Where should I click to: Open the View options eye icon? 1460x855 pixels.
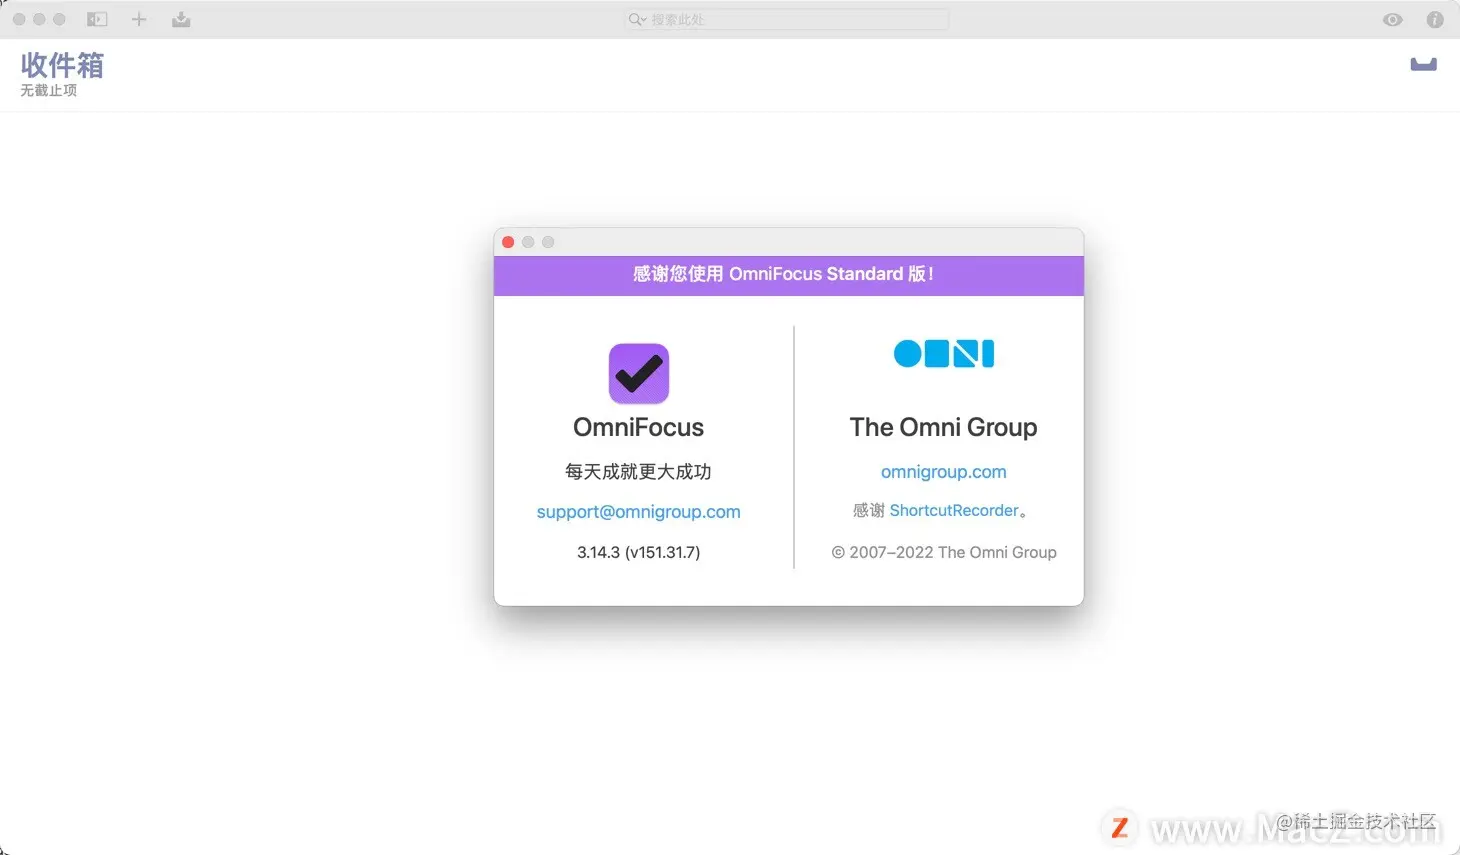pyautogui.click(x=1393, y=20)
